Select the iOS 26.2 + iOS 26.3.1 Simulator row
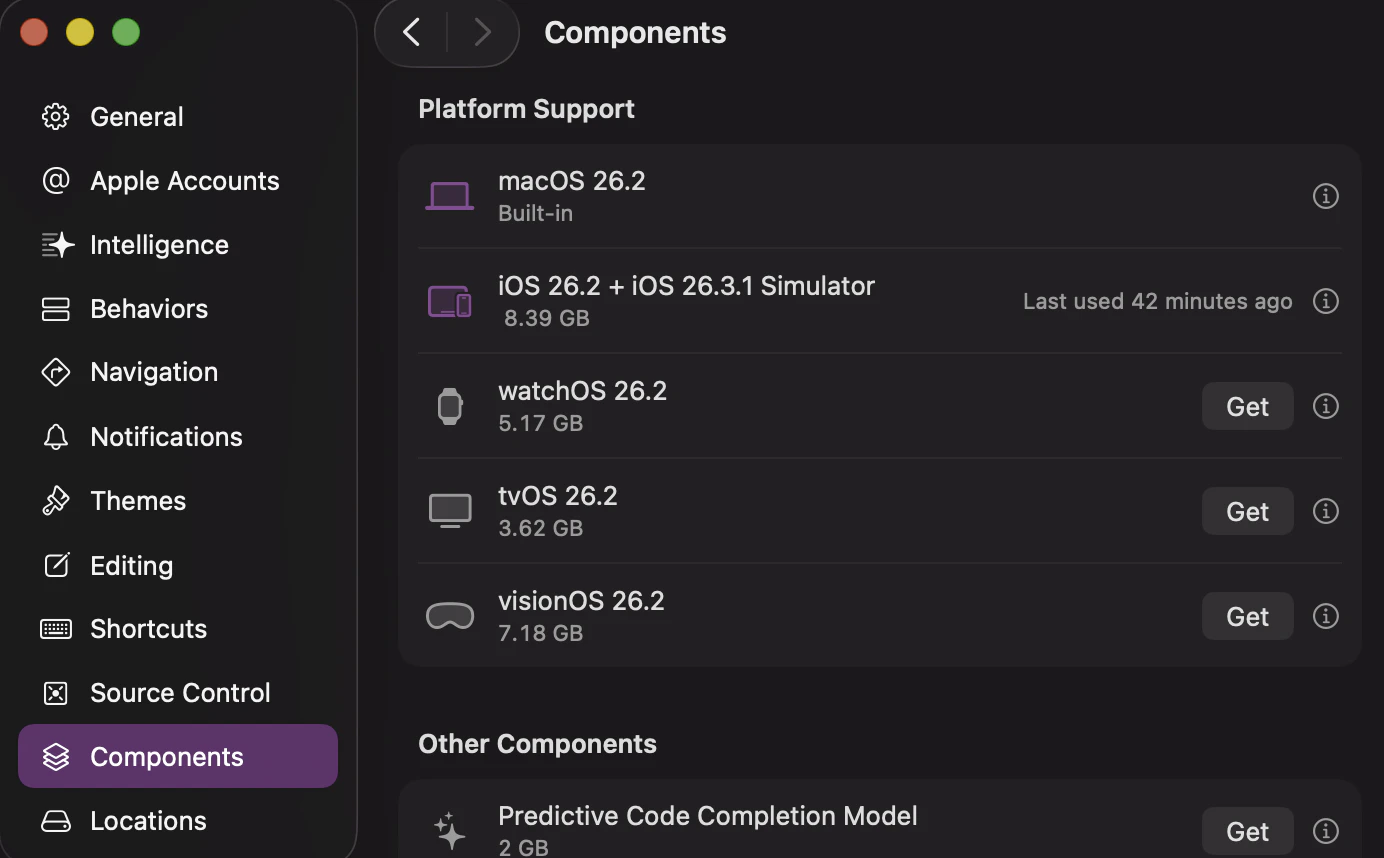Viewport: 1384px width, 858px height. [880, 301]
